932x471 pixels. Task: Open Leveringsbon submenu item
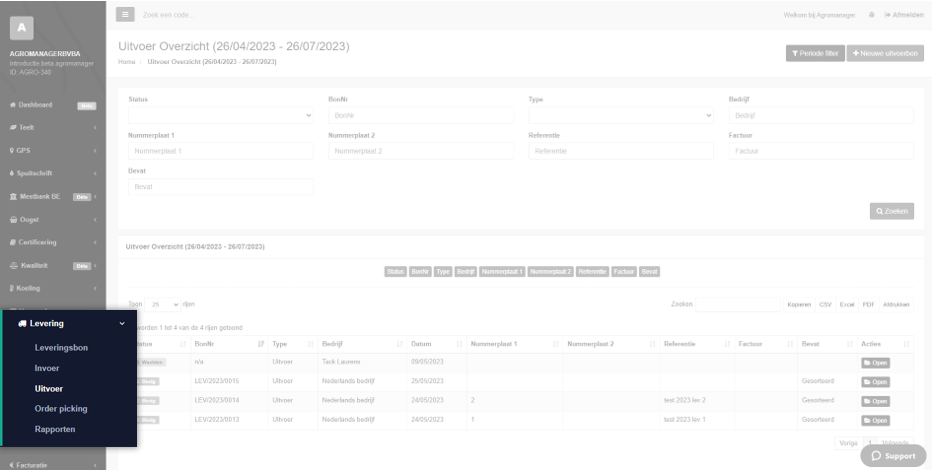point(61,347)
